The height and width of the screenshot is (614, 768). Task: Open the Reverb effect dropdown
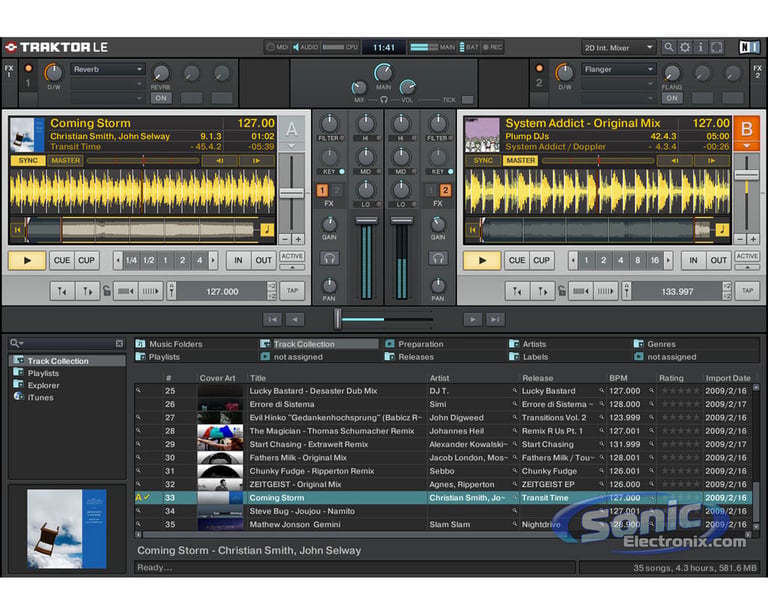coord(108,70)
